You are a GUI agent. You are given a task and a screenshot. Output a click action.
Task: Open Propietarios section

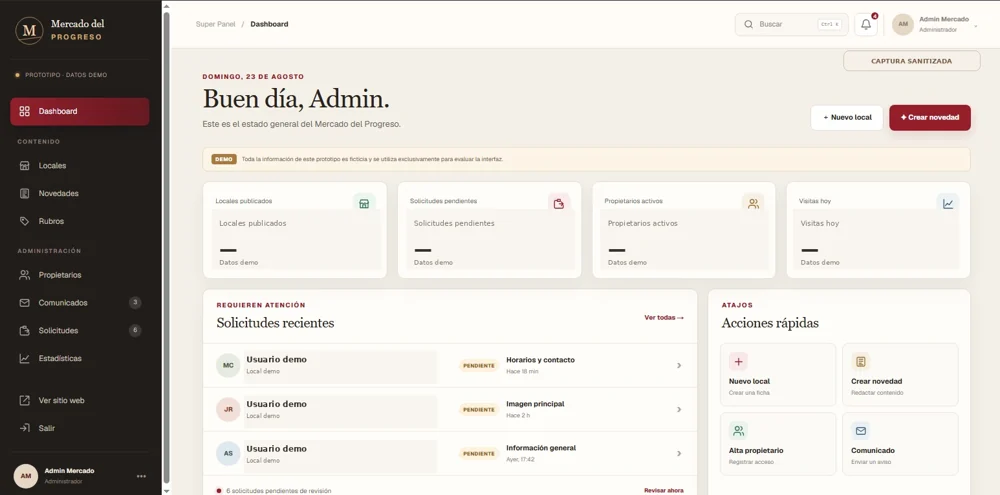coord(80,275)
